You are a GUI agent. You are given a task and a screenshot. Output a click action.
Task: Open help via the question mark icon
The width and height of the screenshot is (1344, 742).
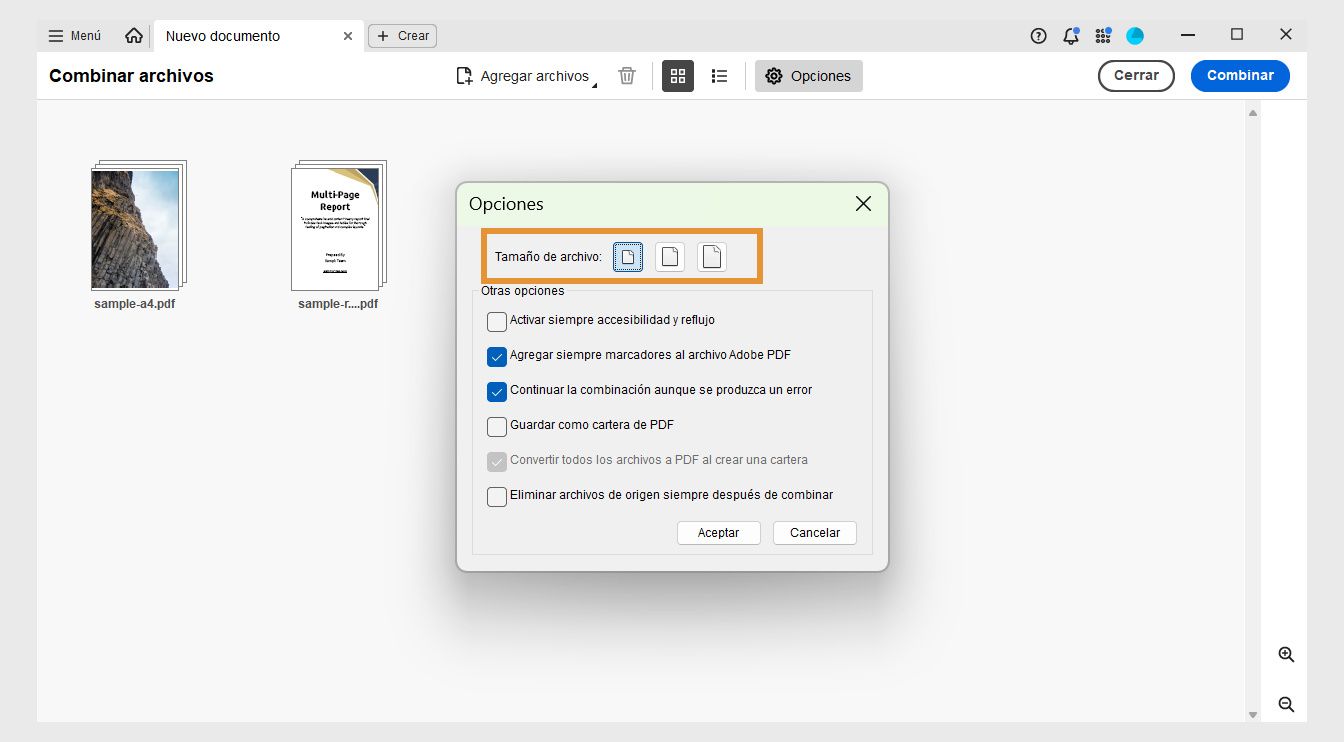tap(1038, 35)
